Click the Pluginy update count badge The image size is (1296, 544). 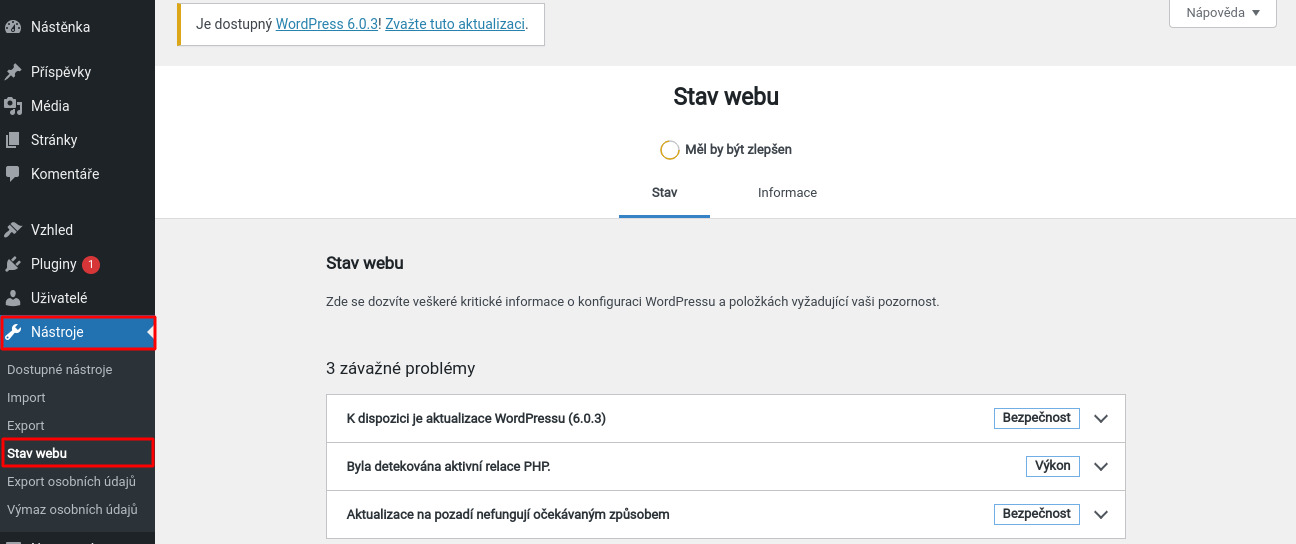coord(91,265)
